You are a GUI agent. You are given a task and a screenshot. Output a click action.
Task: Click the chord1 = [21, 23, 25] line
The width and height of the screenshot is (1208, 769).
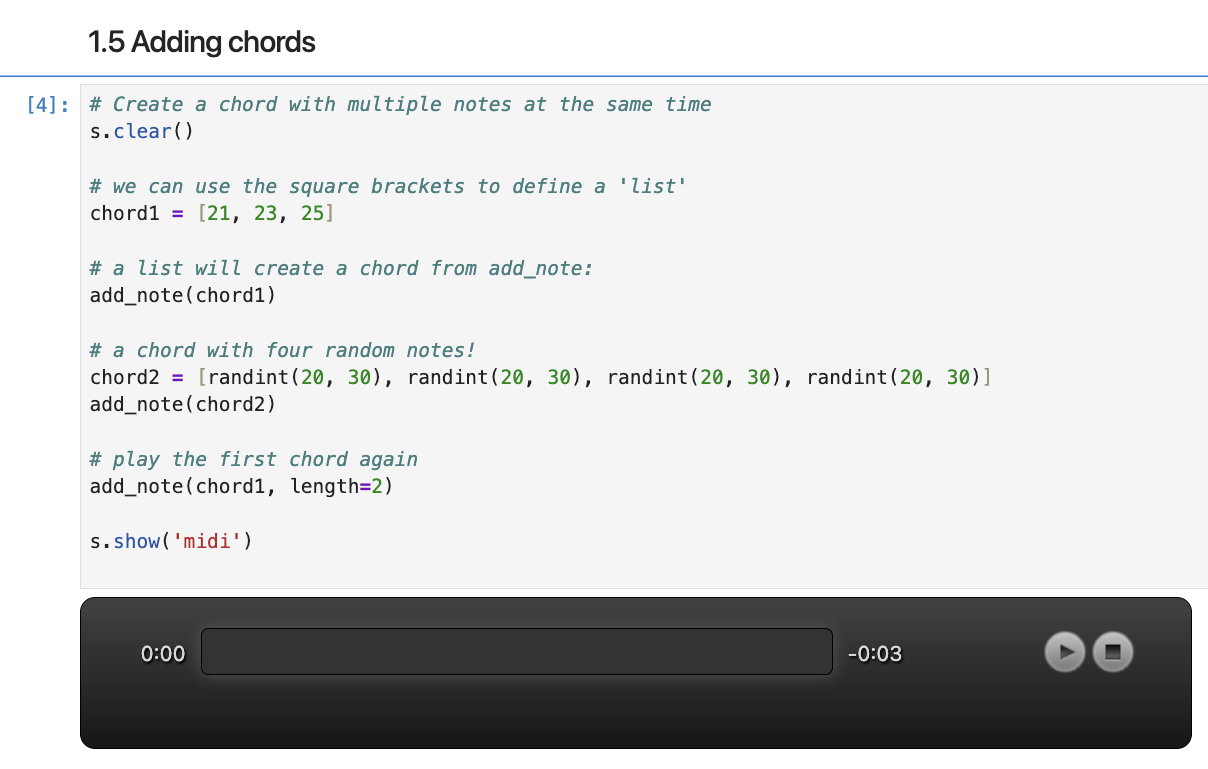click(x=212, y=213)
